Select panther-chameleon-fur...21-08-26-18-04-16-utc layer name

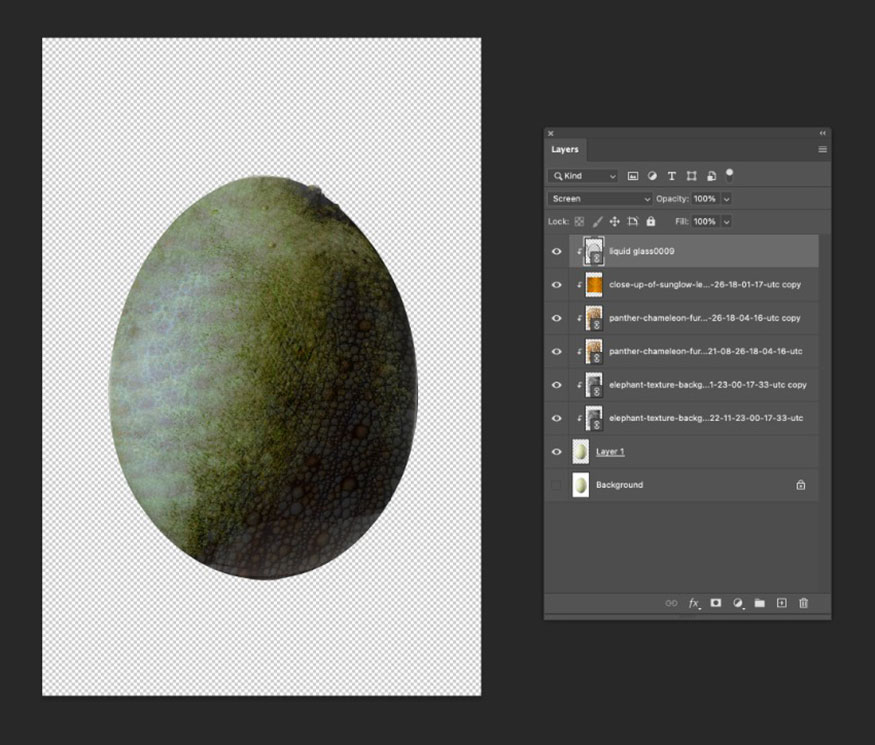coord(706,352)
